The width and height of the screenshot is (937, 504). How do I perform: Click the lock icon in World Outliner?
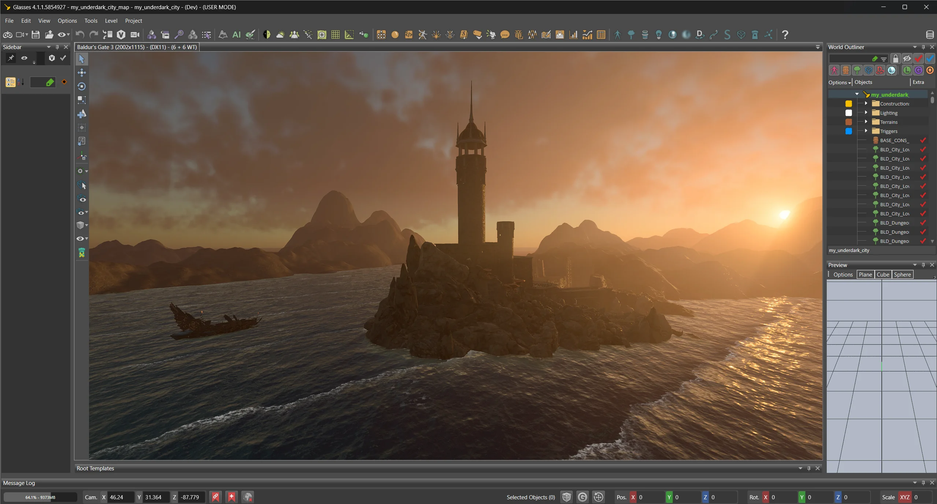point(896,59)
